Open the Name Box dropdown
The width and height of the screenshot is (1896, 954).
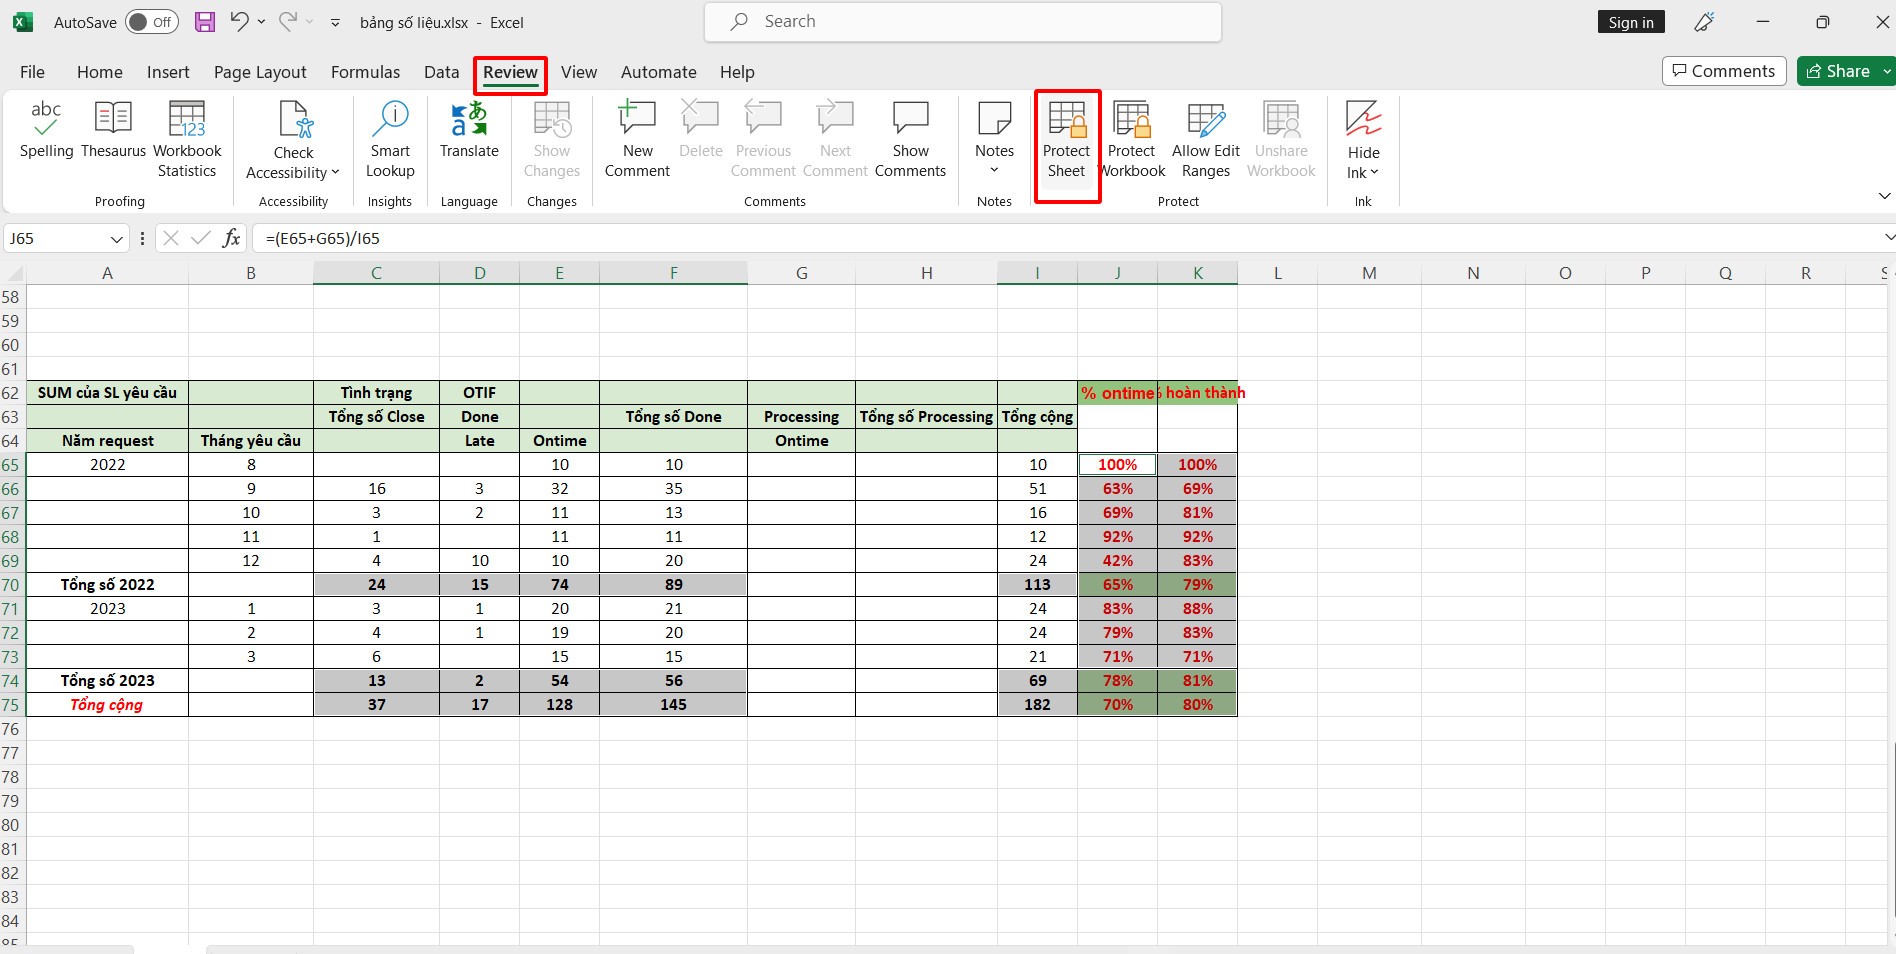(118, 238)
